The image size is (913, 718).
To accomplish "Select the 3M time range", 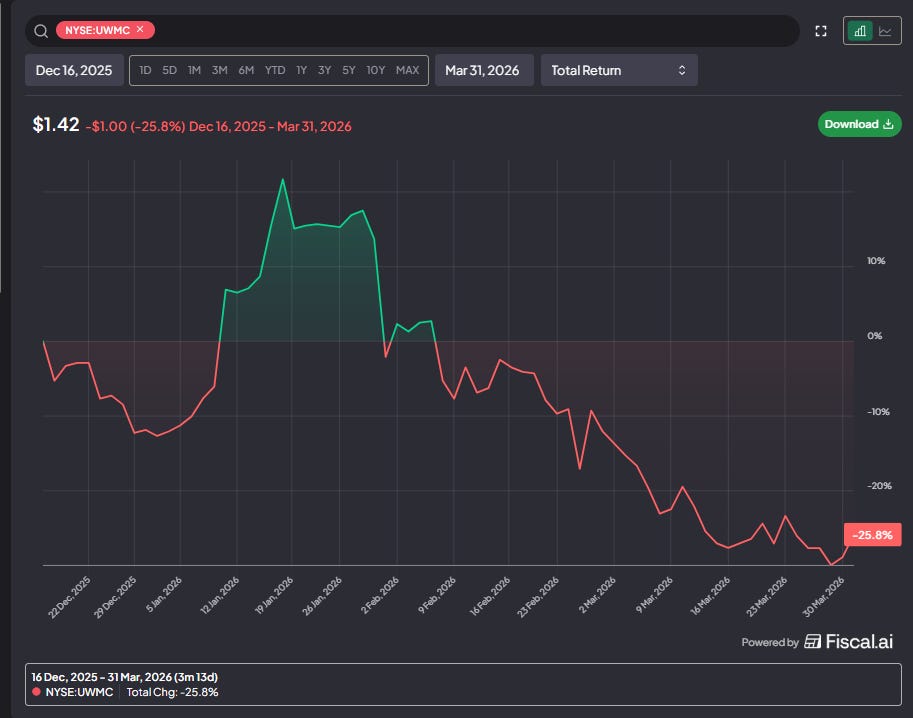I will click(220, 70).
